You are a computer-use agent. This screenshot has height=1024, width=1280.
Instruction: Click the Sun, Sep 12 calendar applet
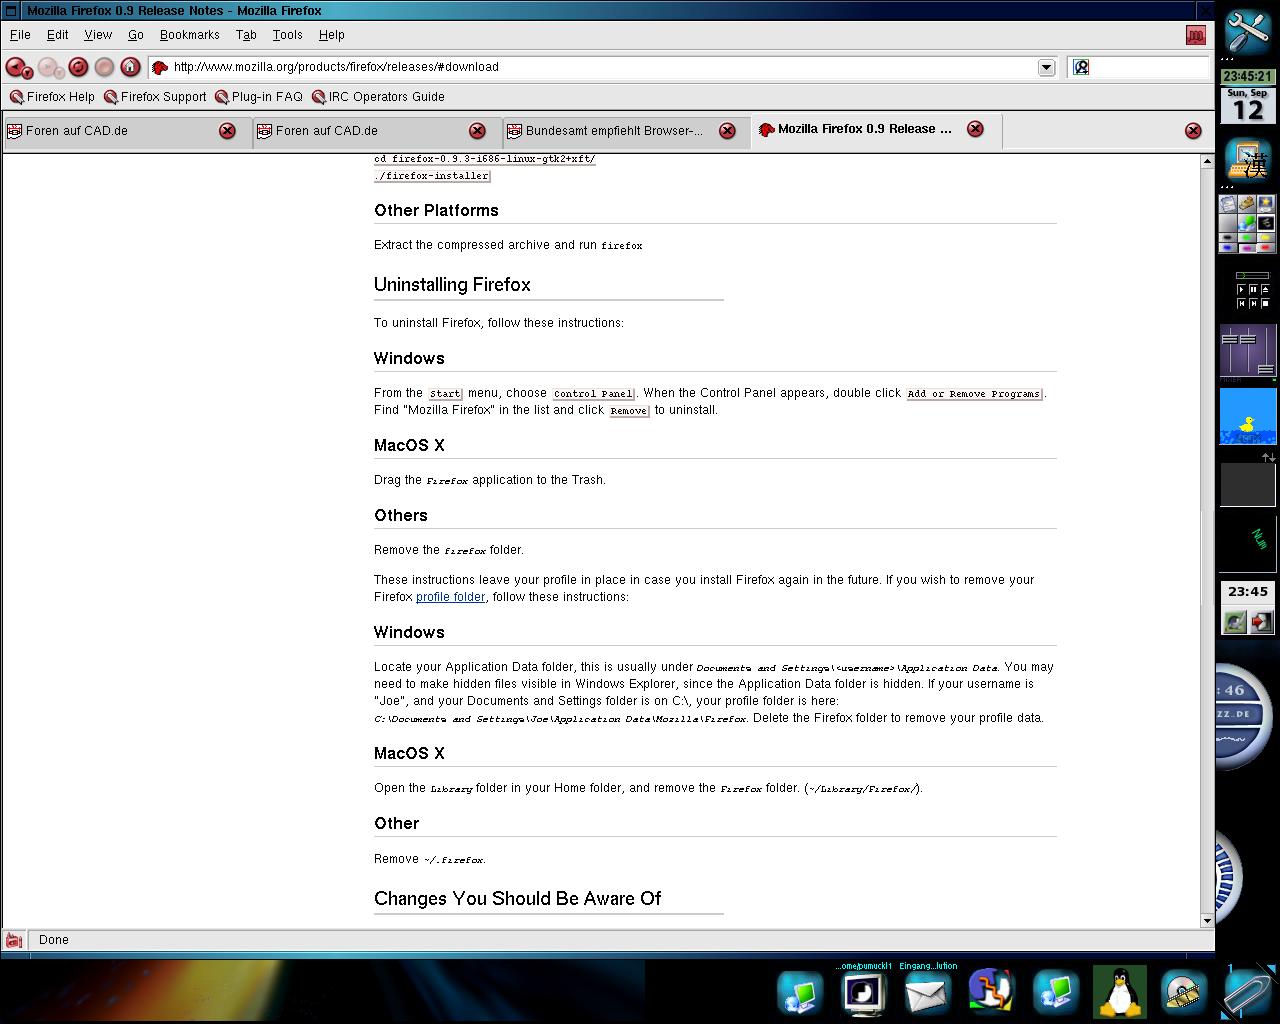coord(1247,105)
